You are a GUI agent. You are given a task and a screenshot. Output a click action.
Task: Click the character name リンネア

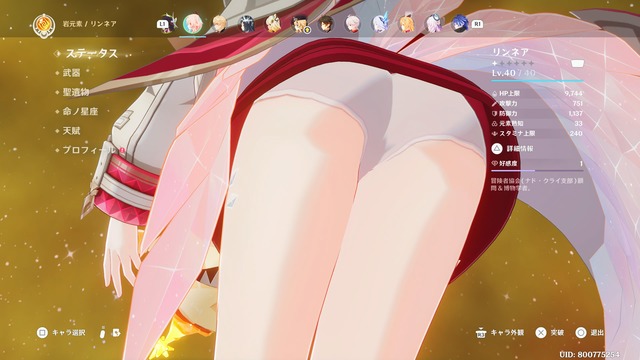510,52
